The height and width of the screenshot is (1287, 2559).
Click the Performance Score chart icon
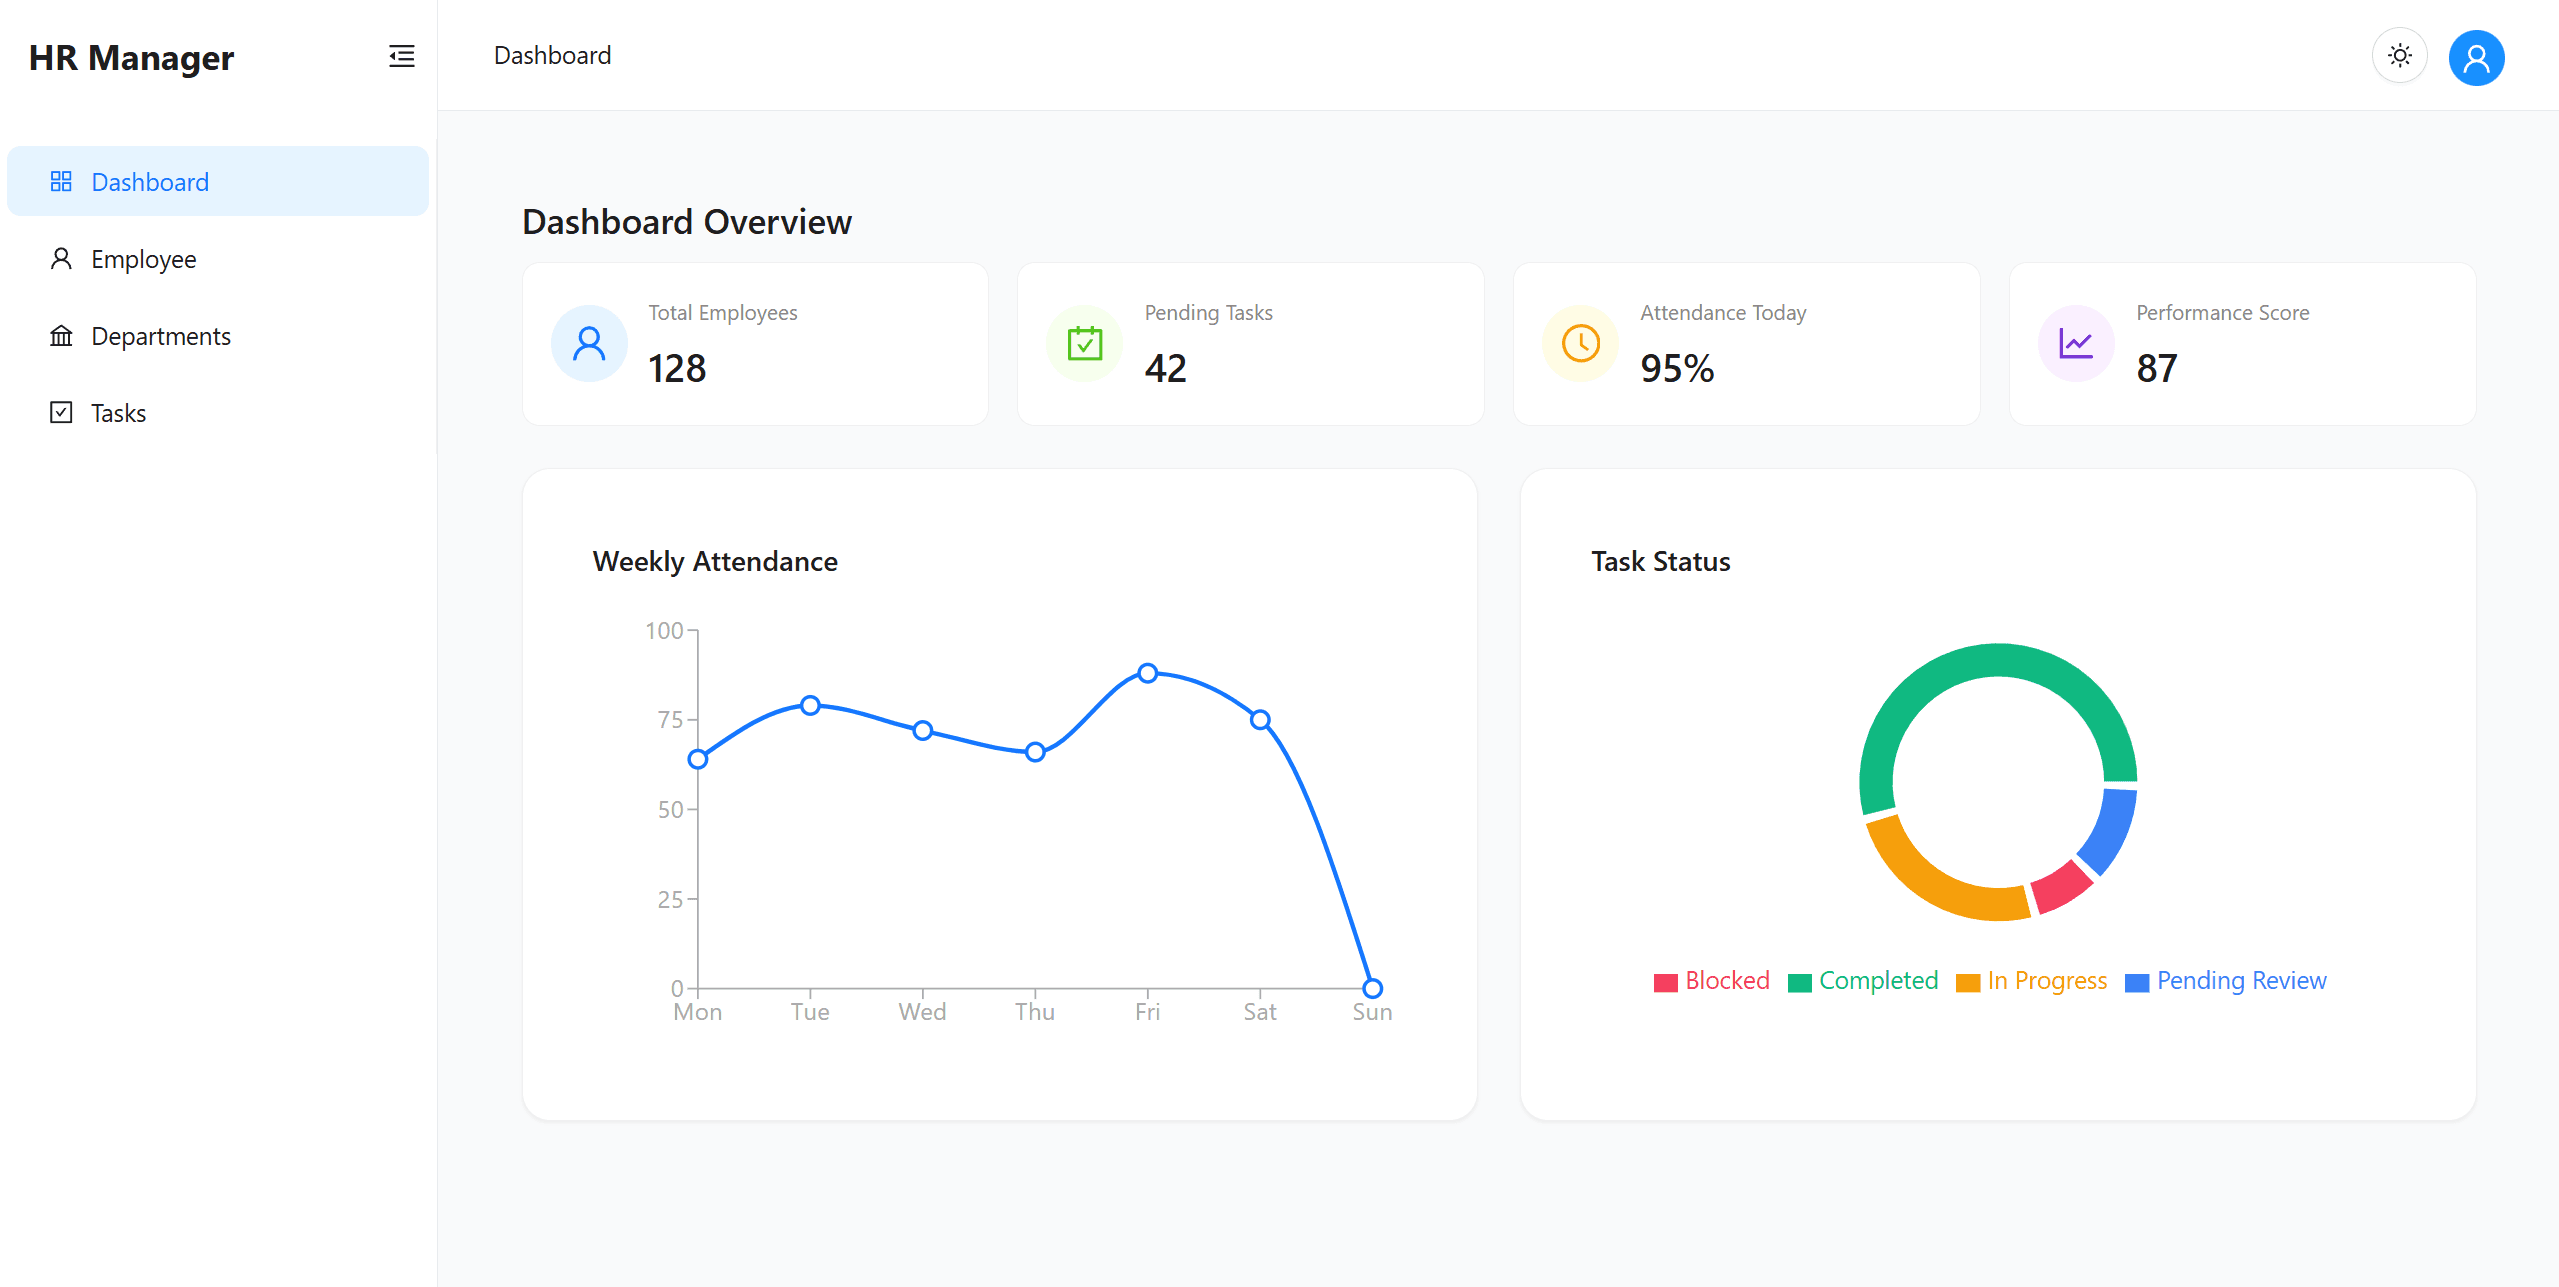pos(2075,343)
